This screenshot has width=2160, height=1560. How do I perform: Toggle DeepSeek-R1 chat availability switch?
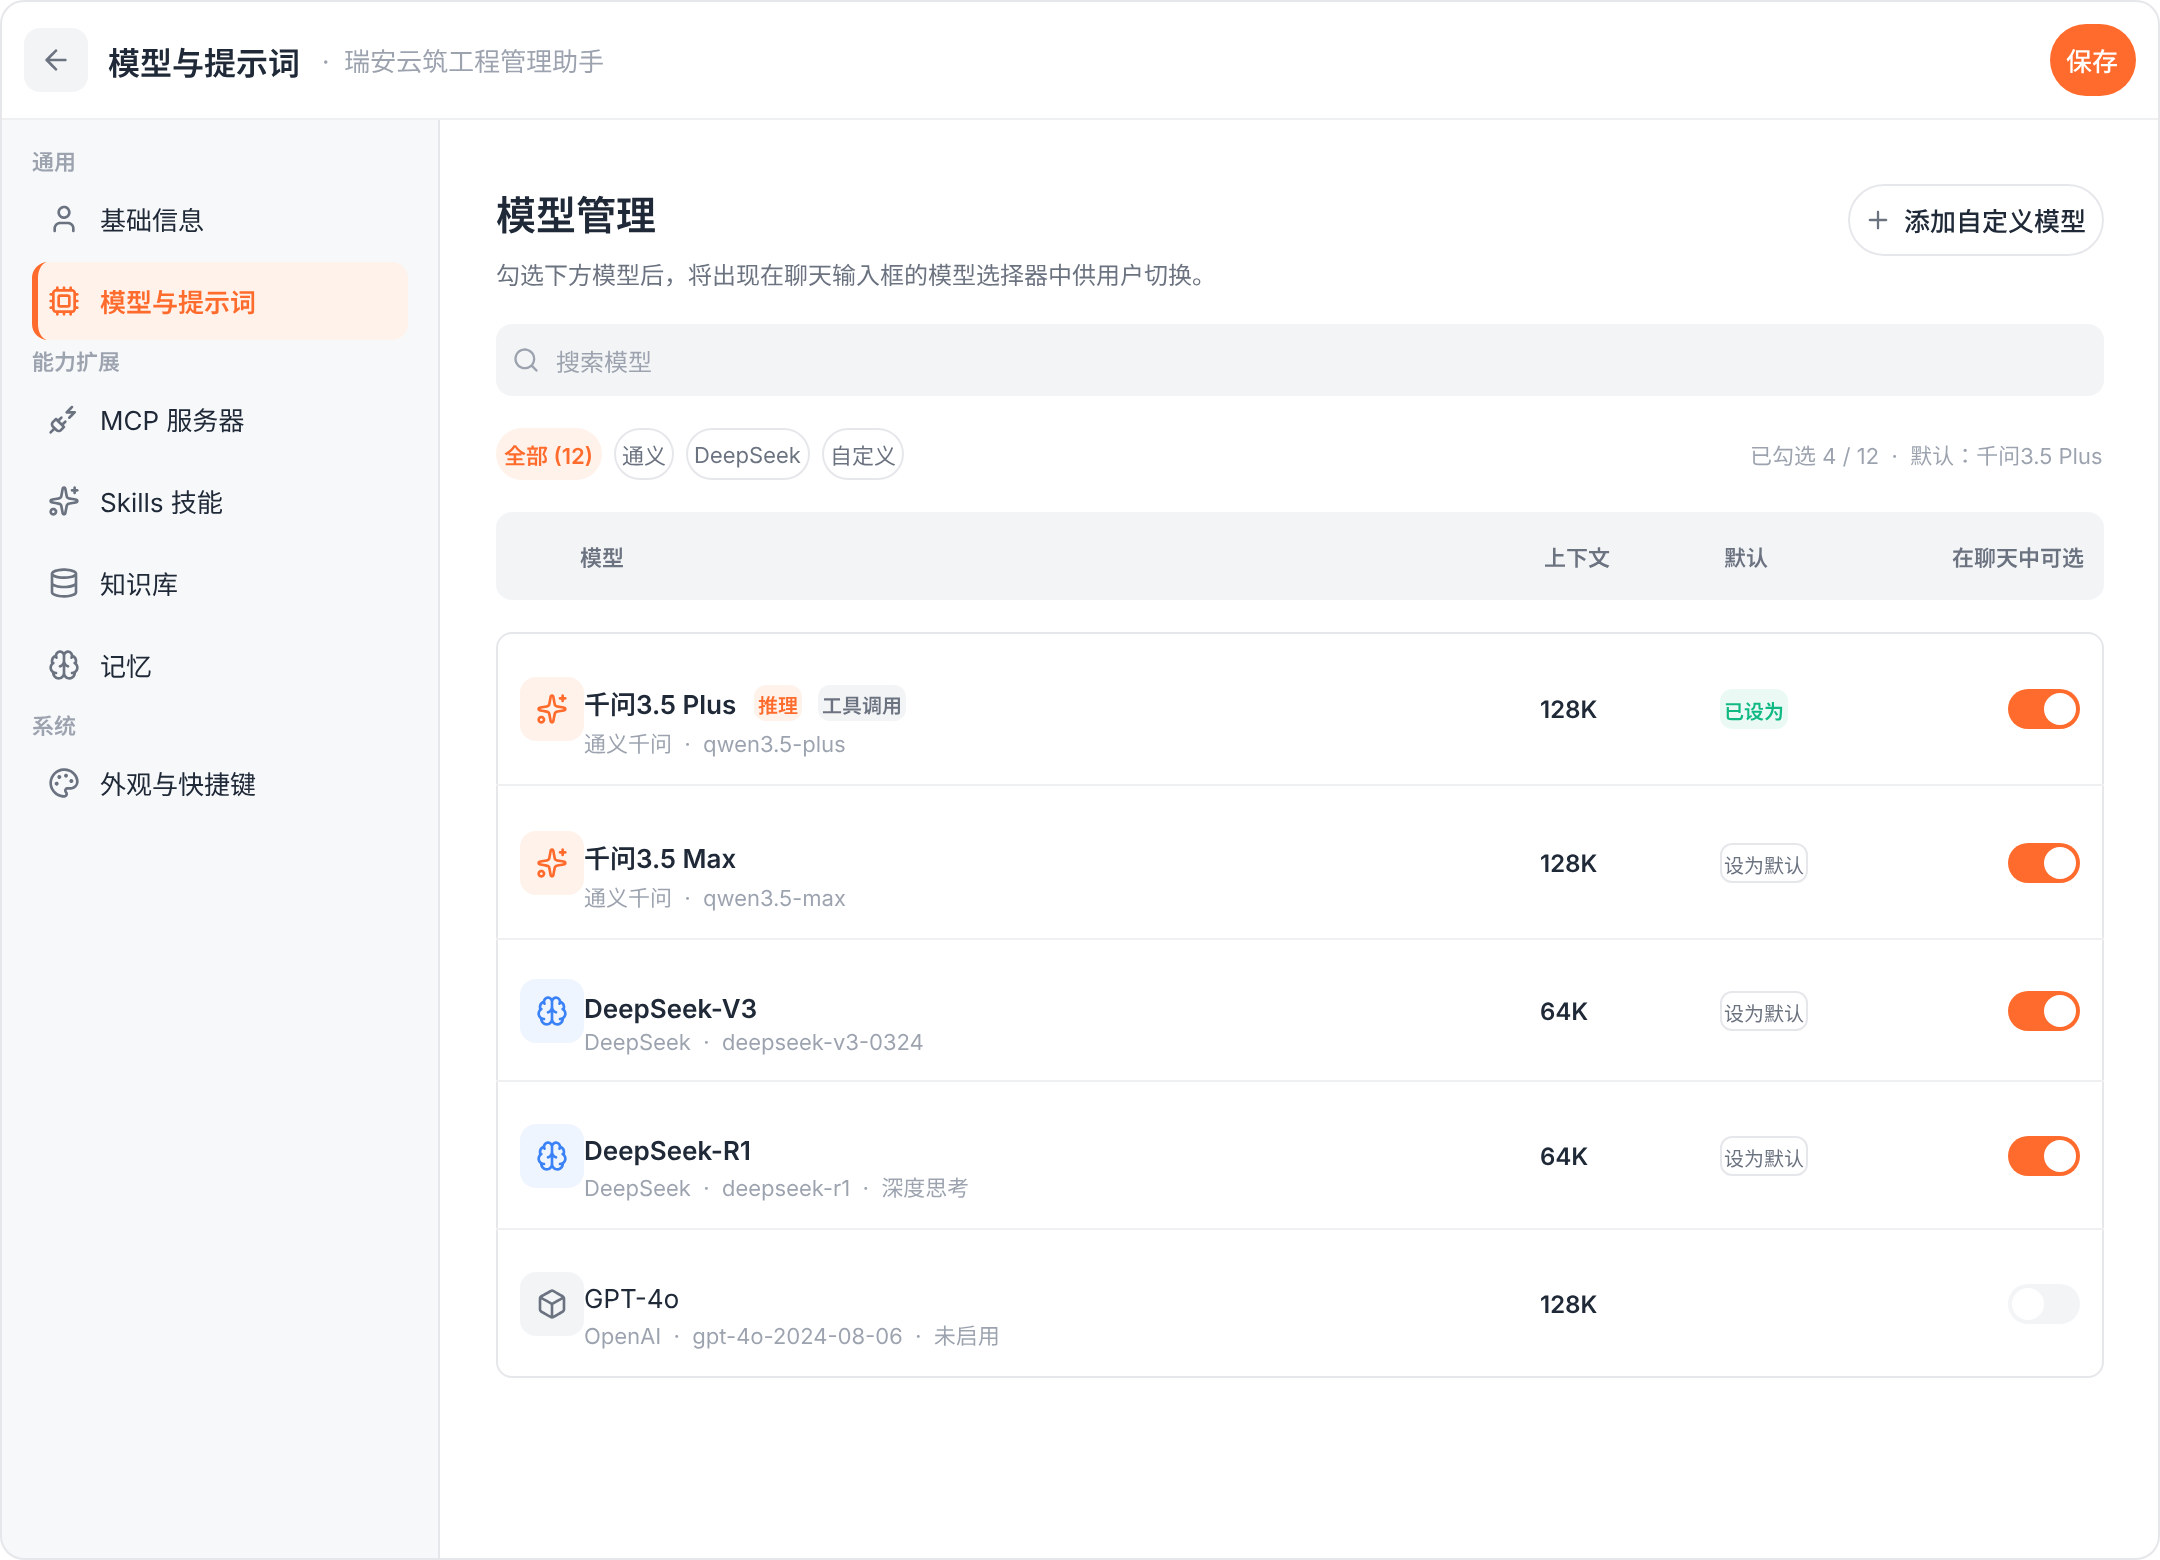[2043, 1156]
